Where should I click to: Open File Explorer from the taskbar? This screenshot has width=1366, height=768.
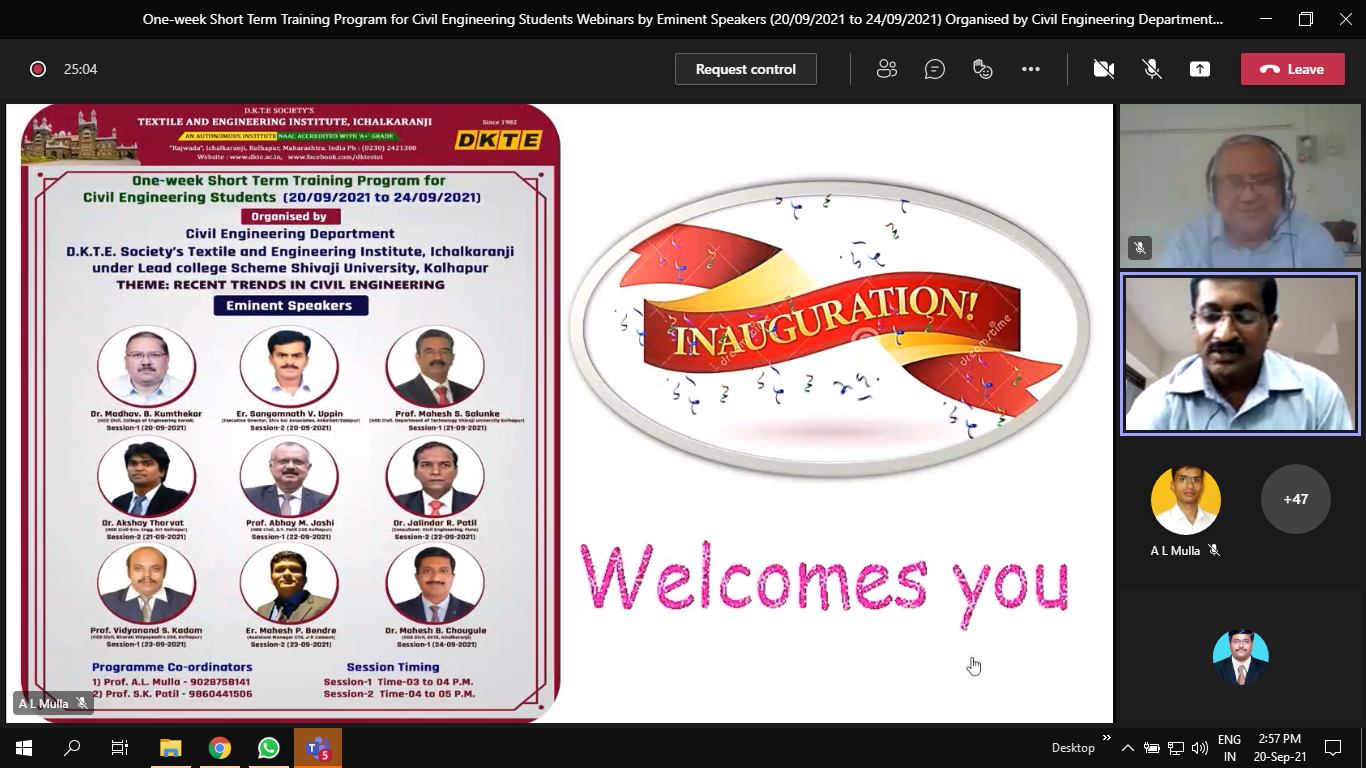click(x=170, y=747)
